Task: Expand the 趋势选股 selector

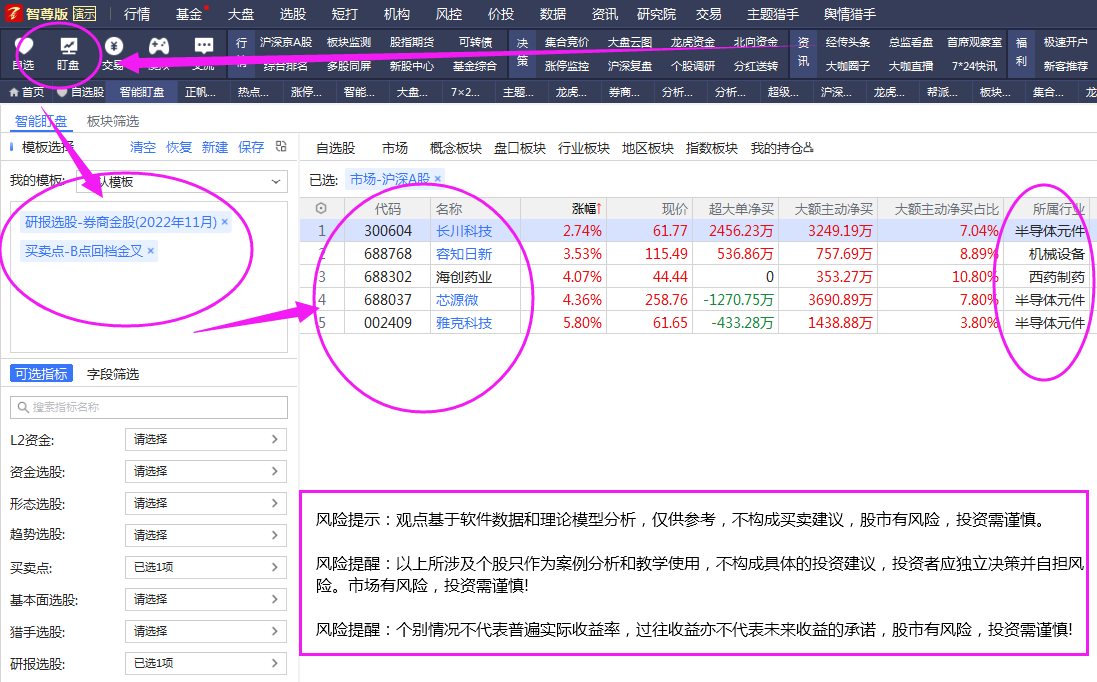Action: (x=206, y=535)
